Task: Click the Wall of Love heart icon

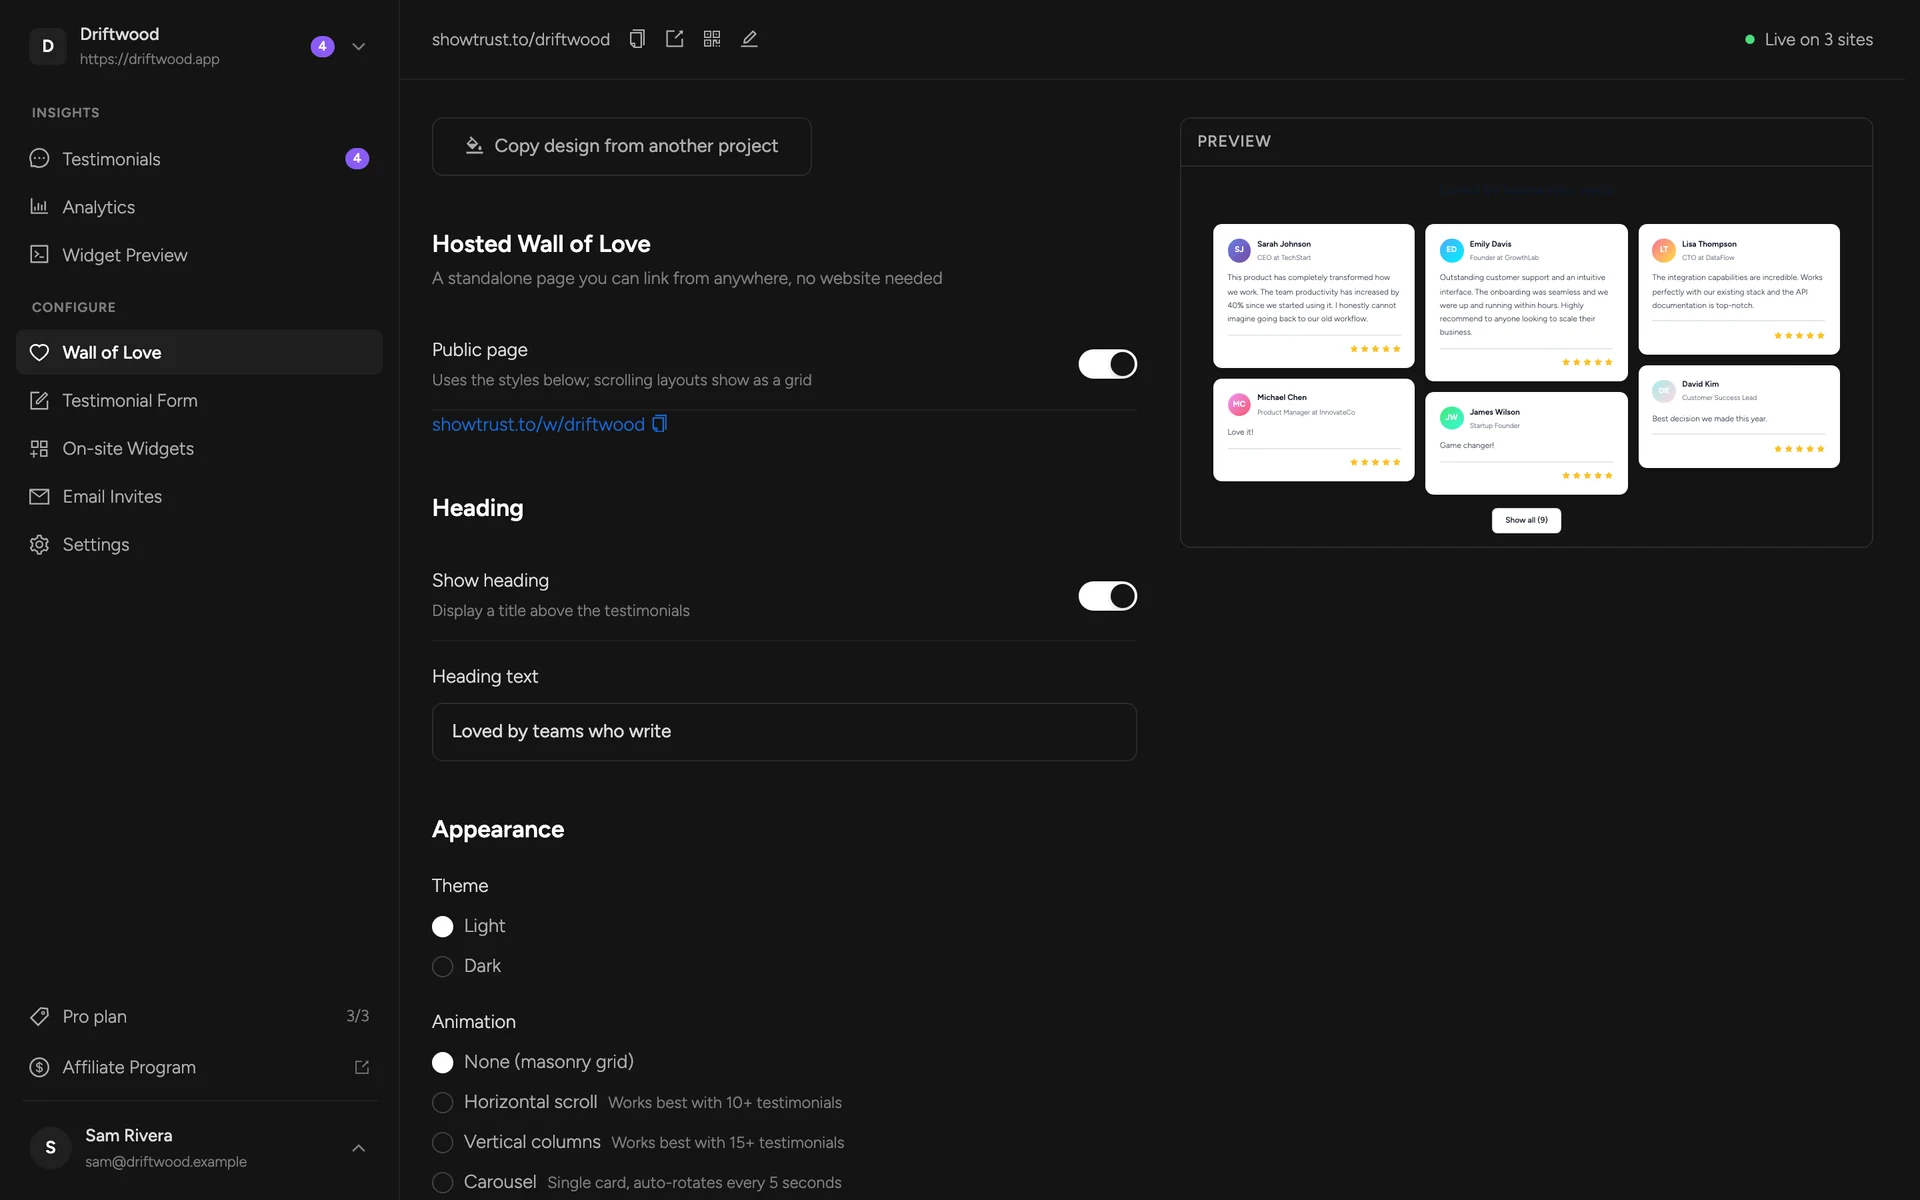Action: click(x=39, y=352)
